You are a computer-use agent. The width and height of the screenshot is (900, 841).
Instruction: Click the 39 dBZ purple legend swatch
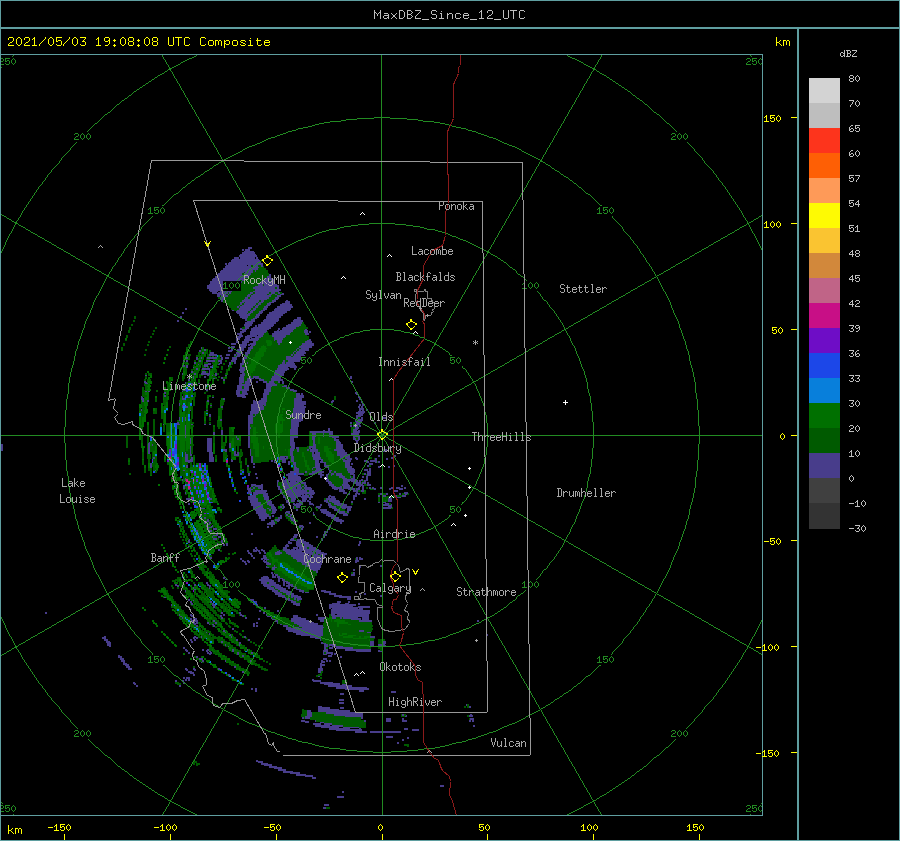[x=824, y=340]
